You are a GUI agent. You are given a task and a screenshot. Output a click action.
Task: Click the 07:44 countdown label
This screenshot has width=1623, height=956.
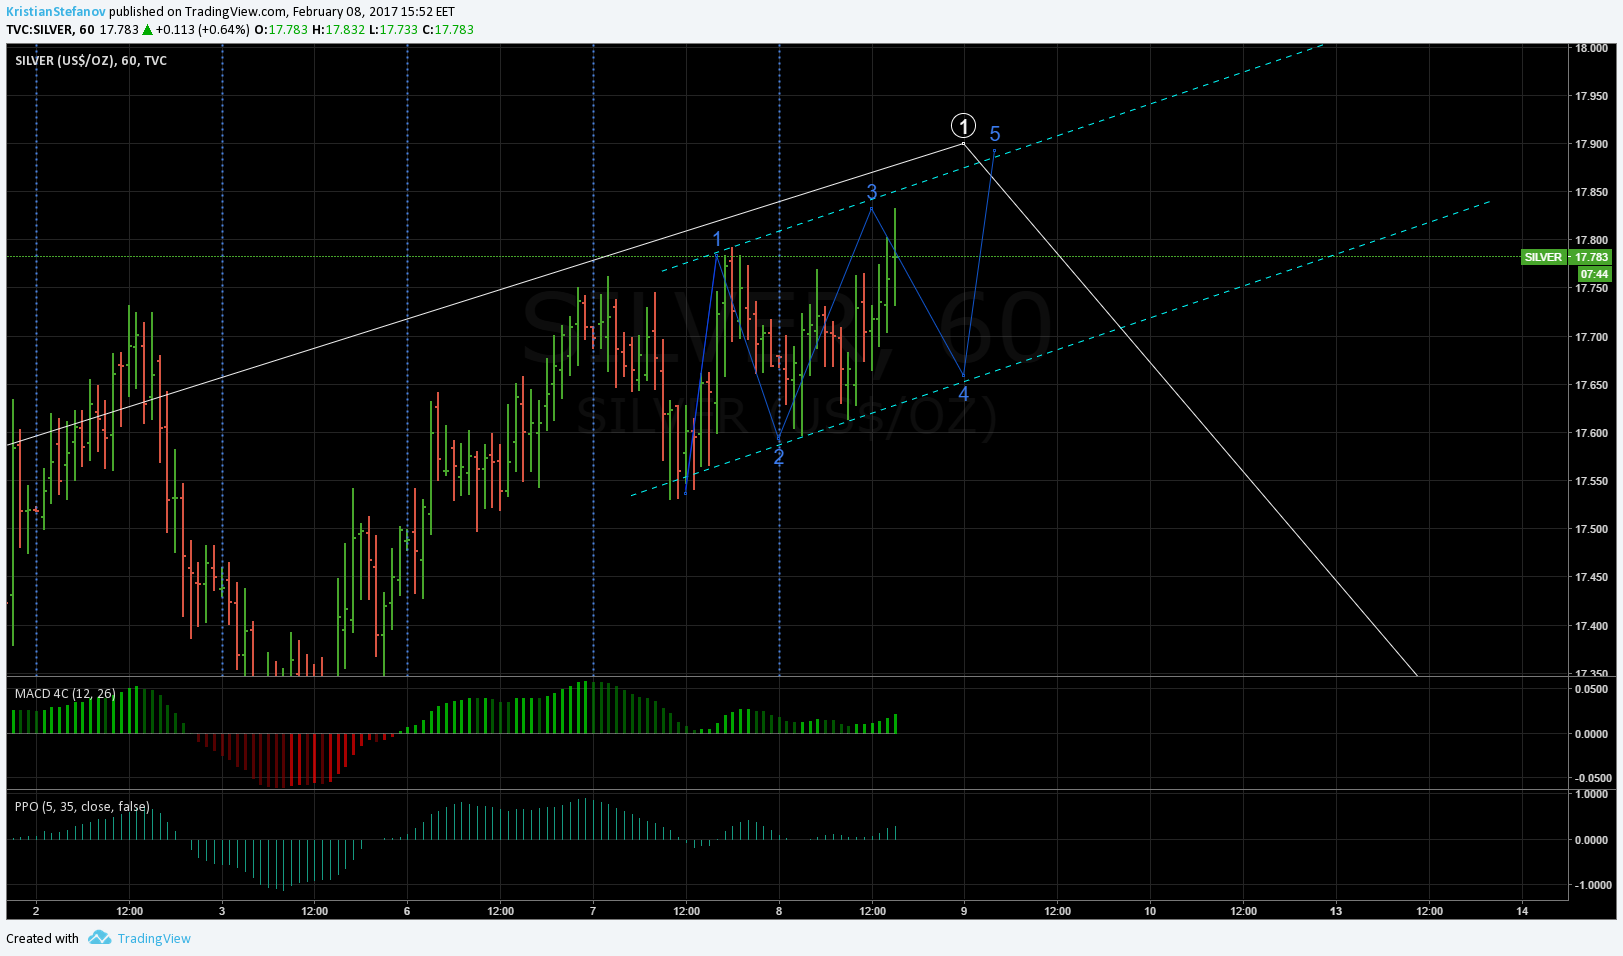click(x=1594, y=274)
